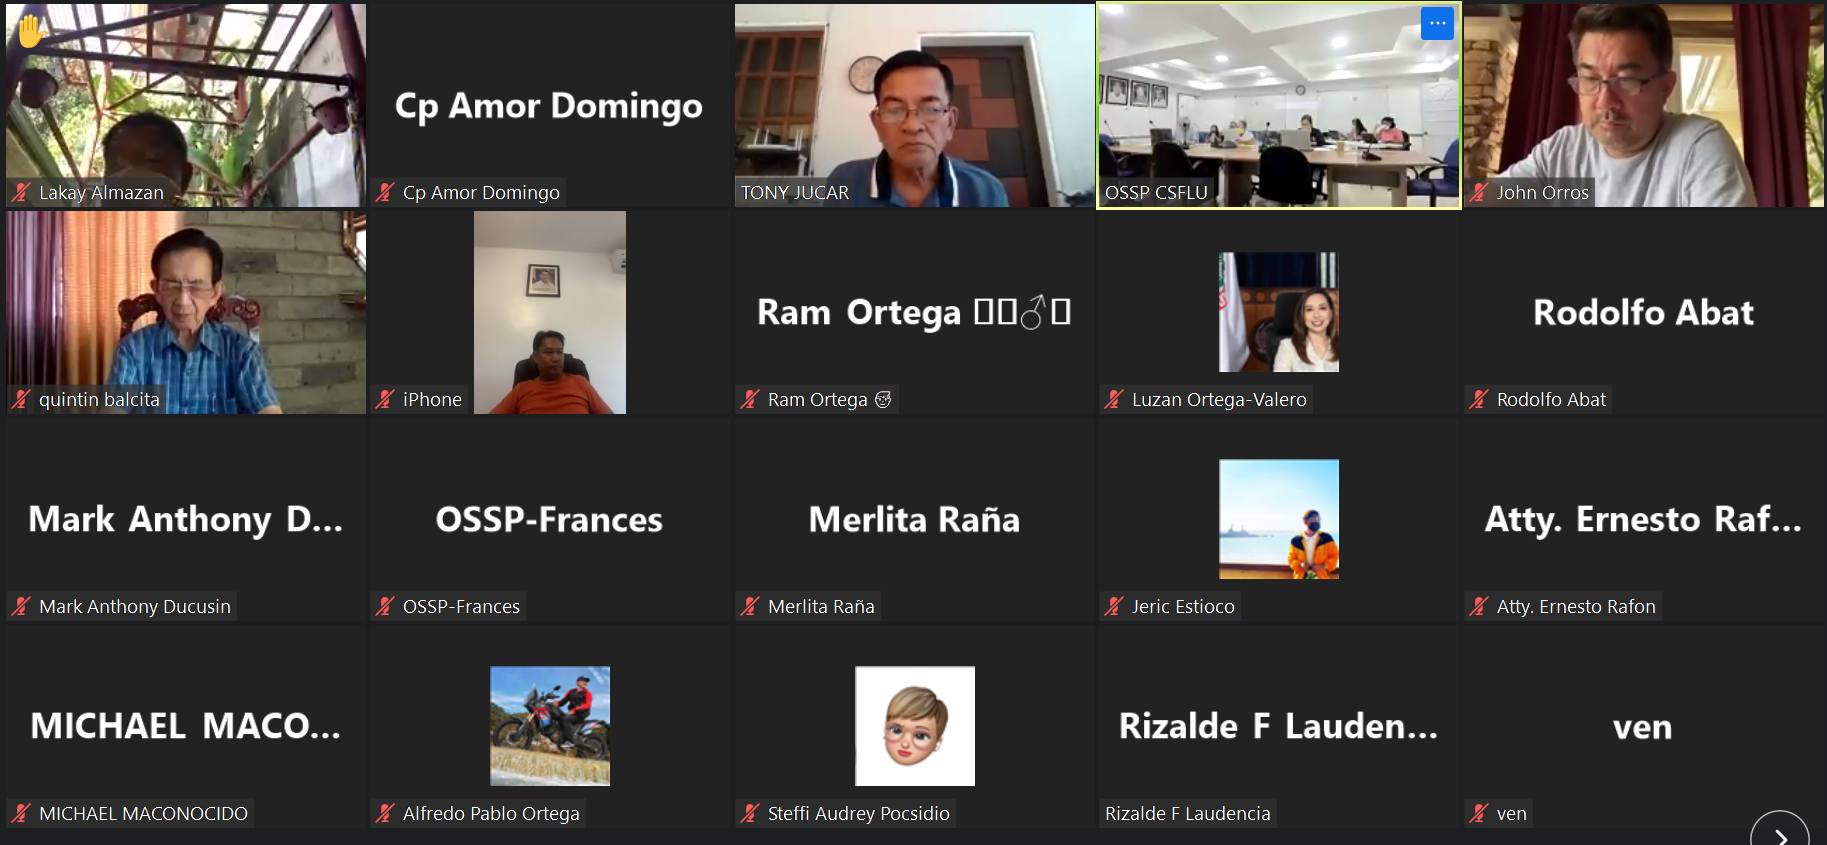Select TONY JUCAR video tile
Viewport: 1827px width, 845px height.
point(914,105)
